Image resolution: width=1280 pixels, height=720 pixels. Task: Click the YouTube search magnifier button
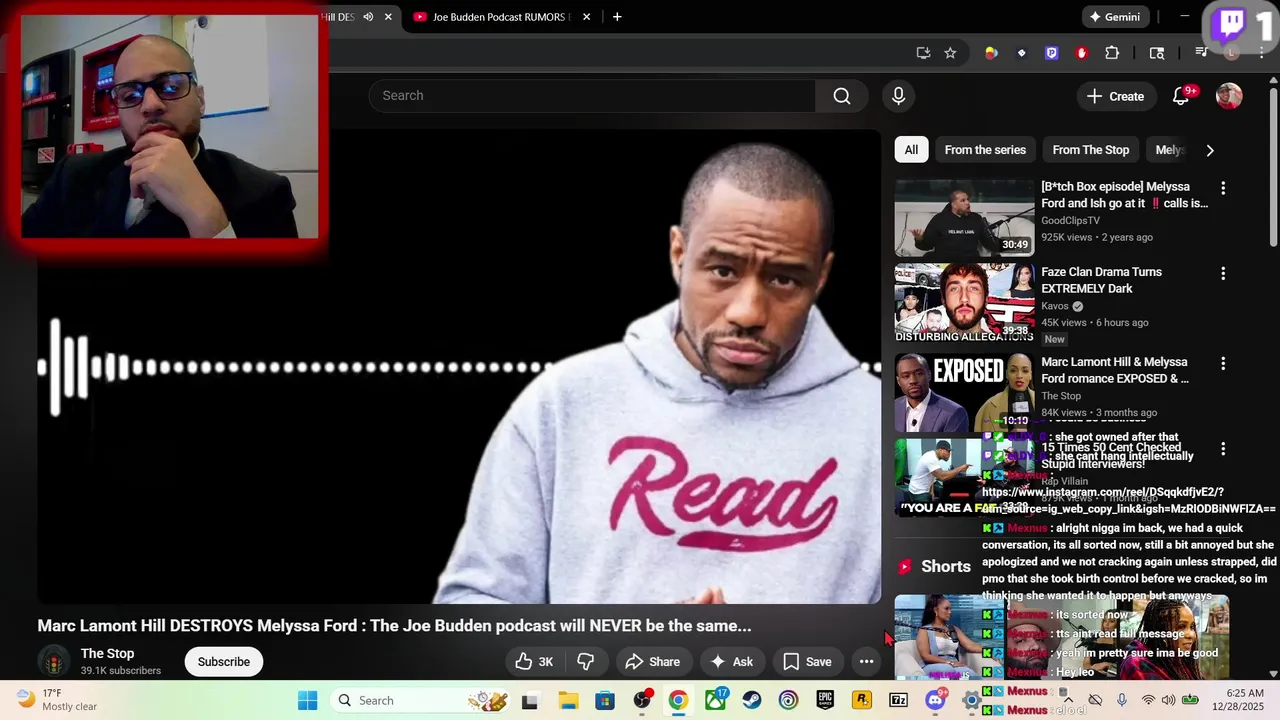click(x=842, y=96)
